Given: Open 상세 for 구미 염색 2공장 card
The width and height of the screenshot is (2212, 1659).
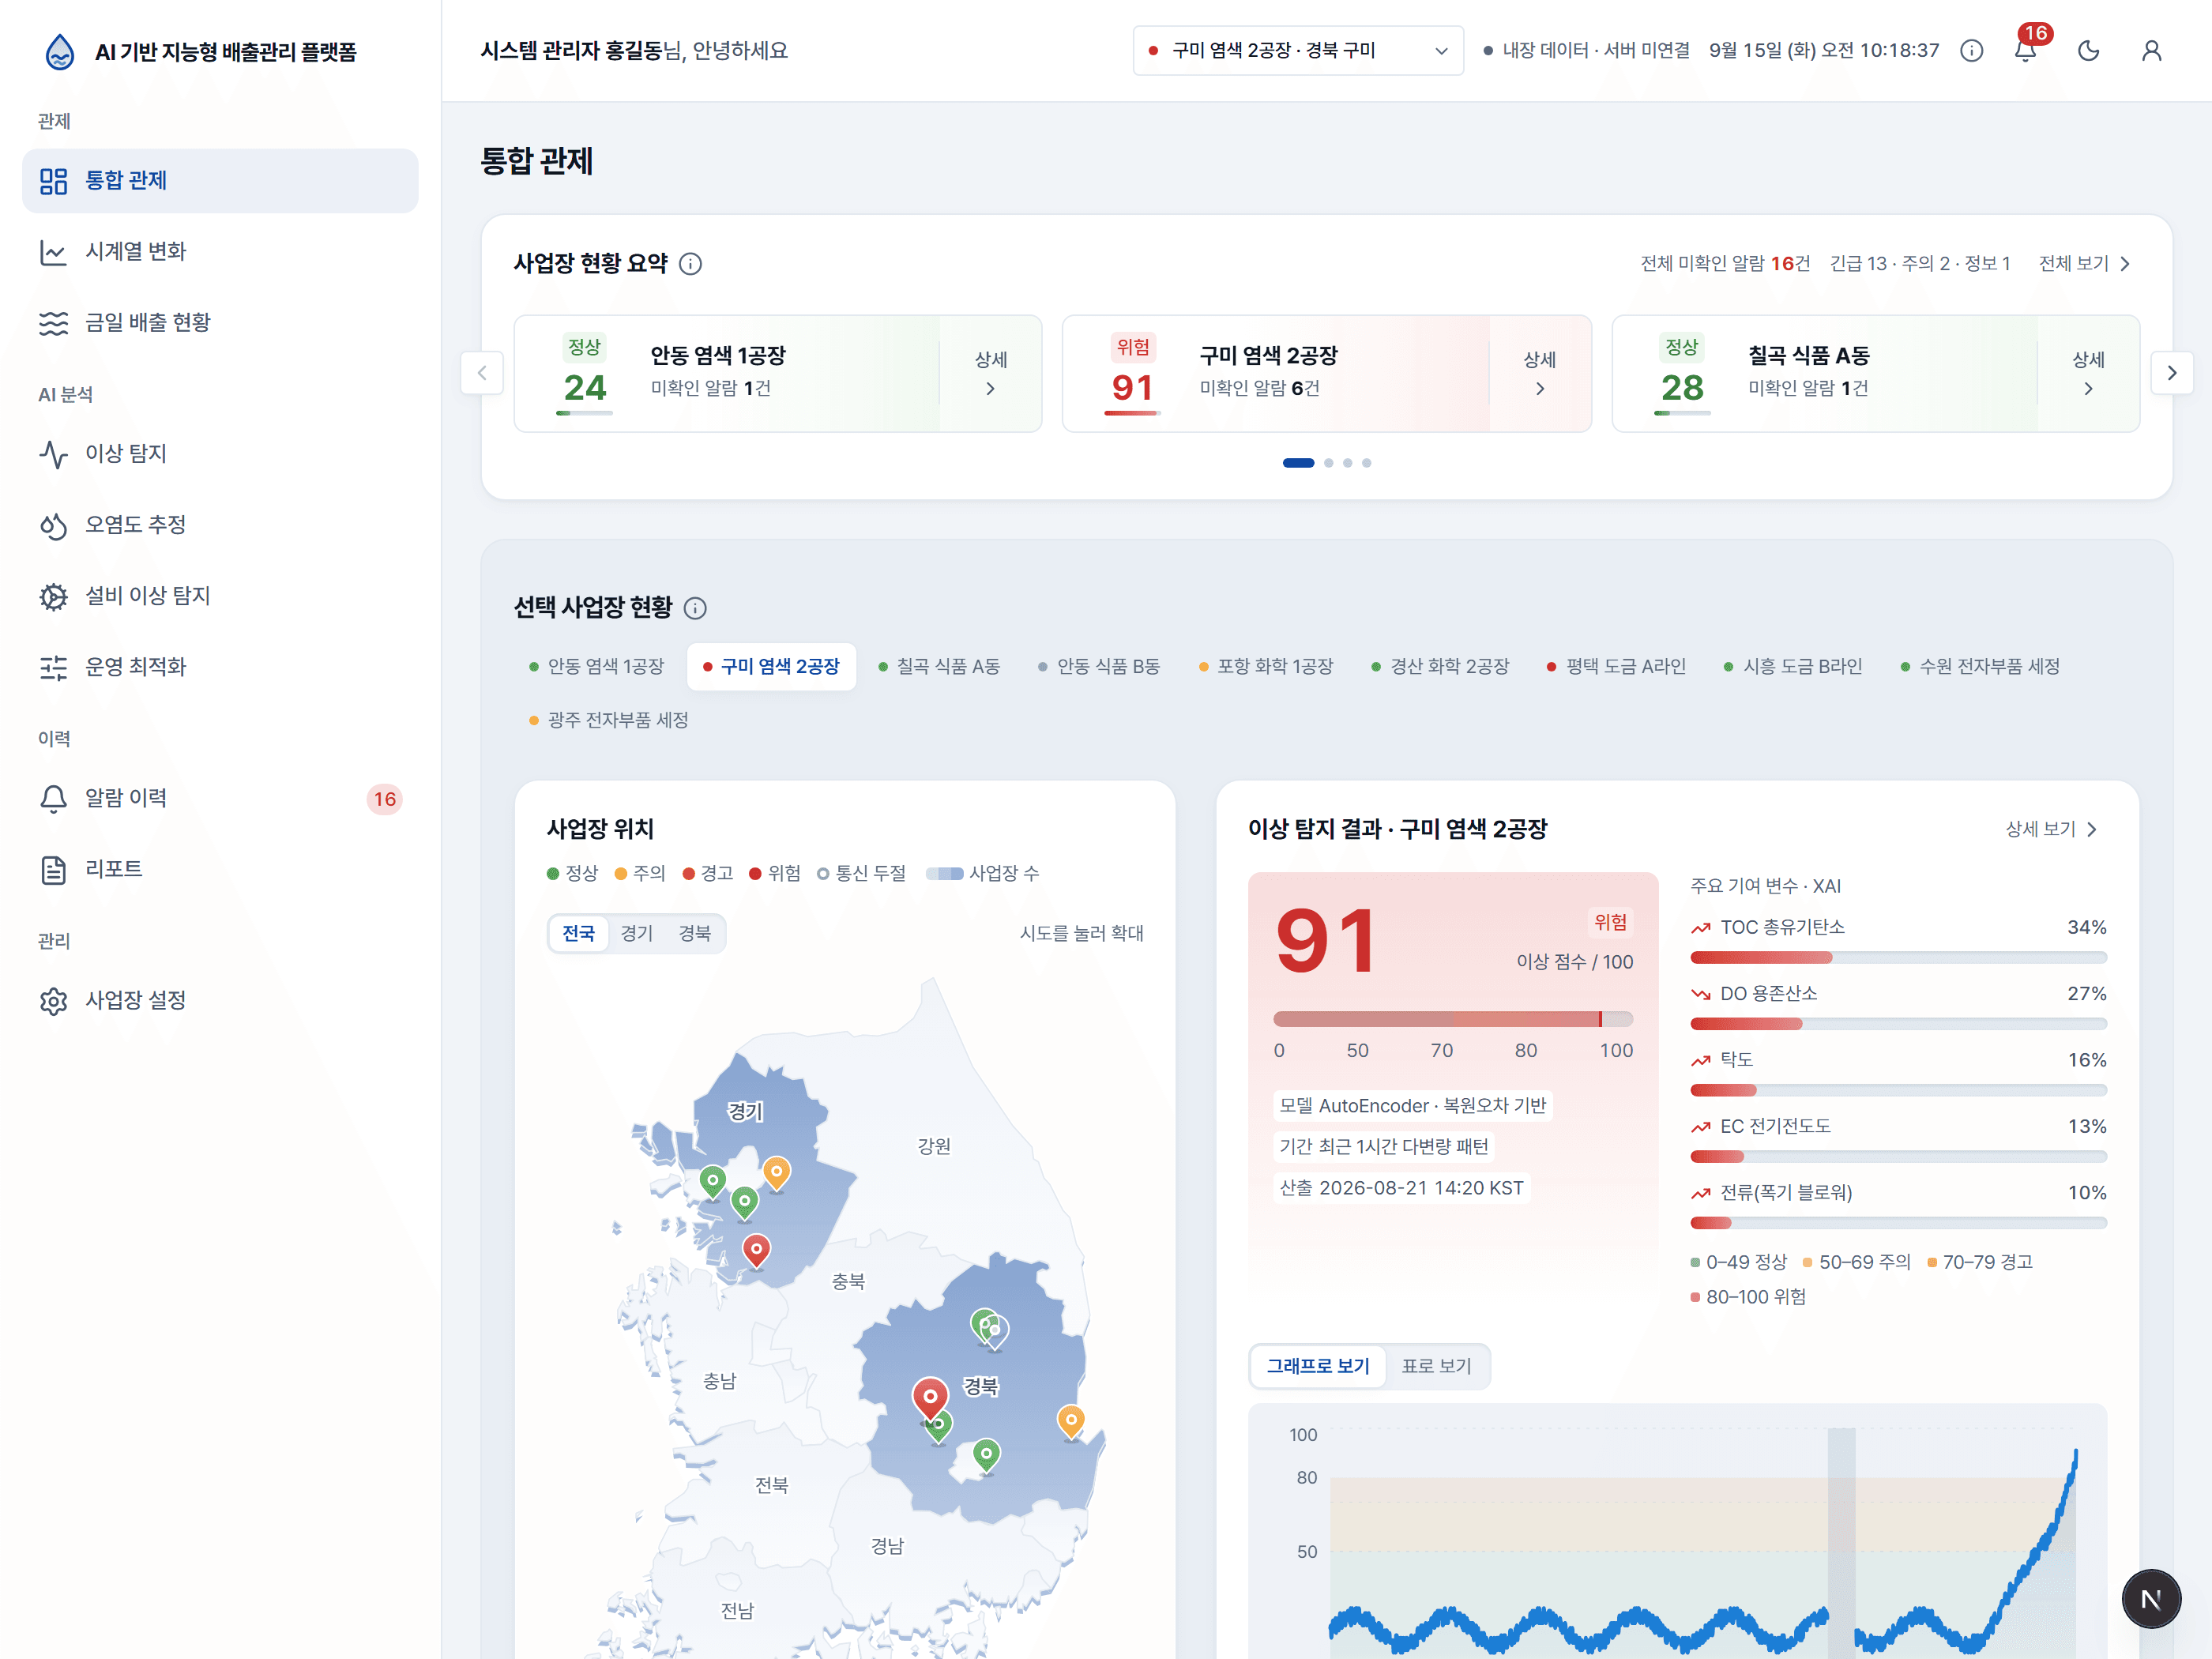Looking at the screenshot, I should (x=1539, y=373).
